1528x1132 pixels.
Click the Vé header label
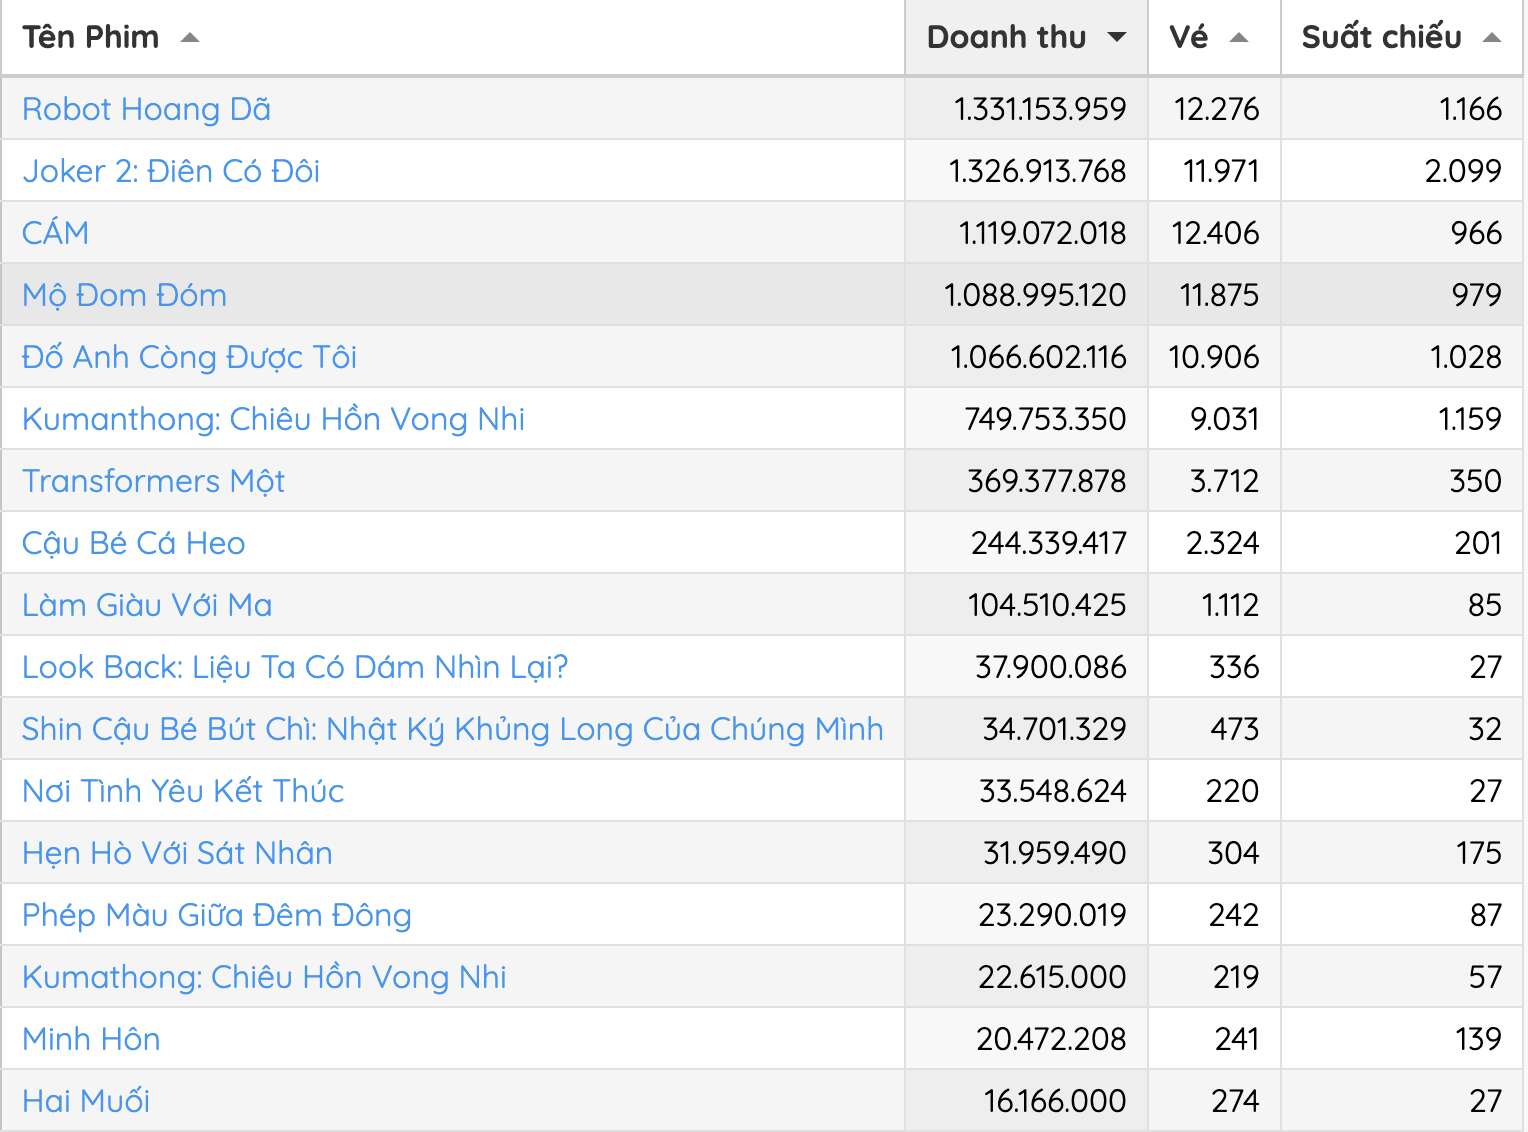(1189, 37)
